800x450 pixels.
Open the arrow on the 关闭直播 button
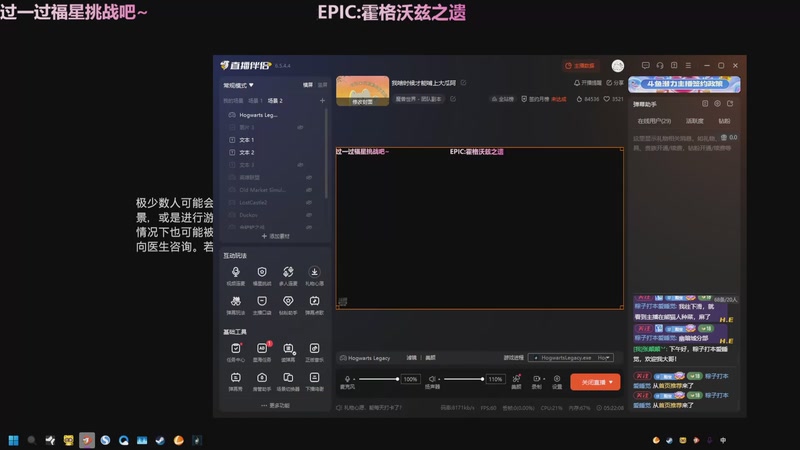(611, 382)
